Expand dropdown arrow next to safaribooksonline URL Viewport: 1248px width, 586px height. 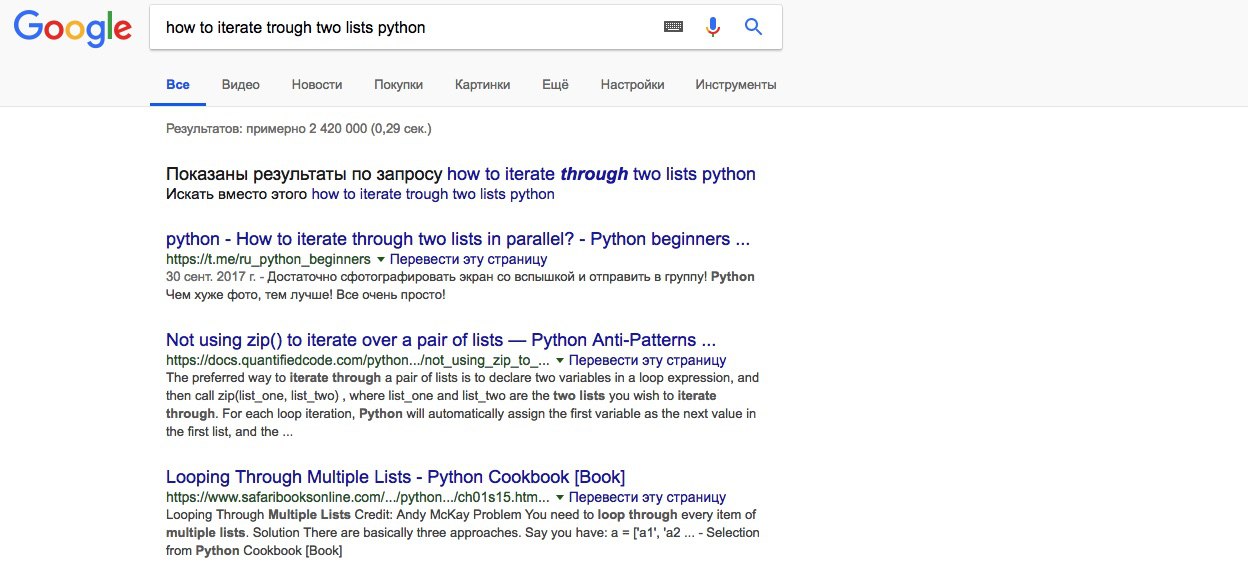click(560, 497)
